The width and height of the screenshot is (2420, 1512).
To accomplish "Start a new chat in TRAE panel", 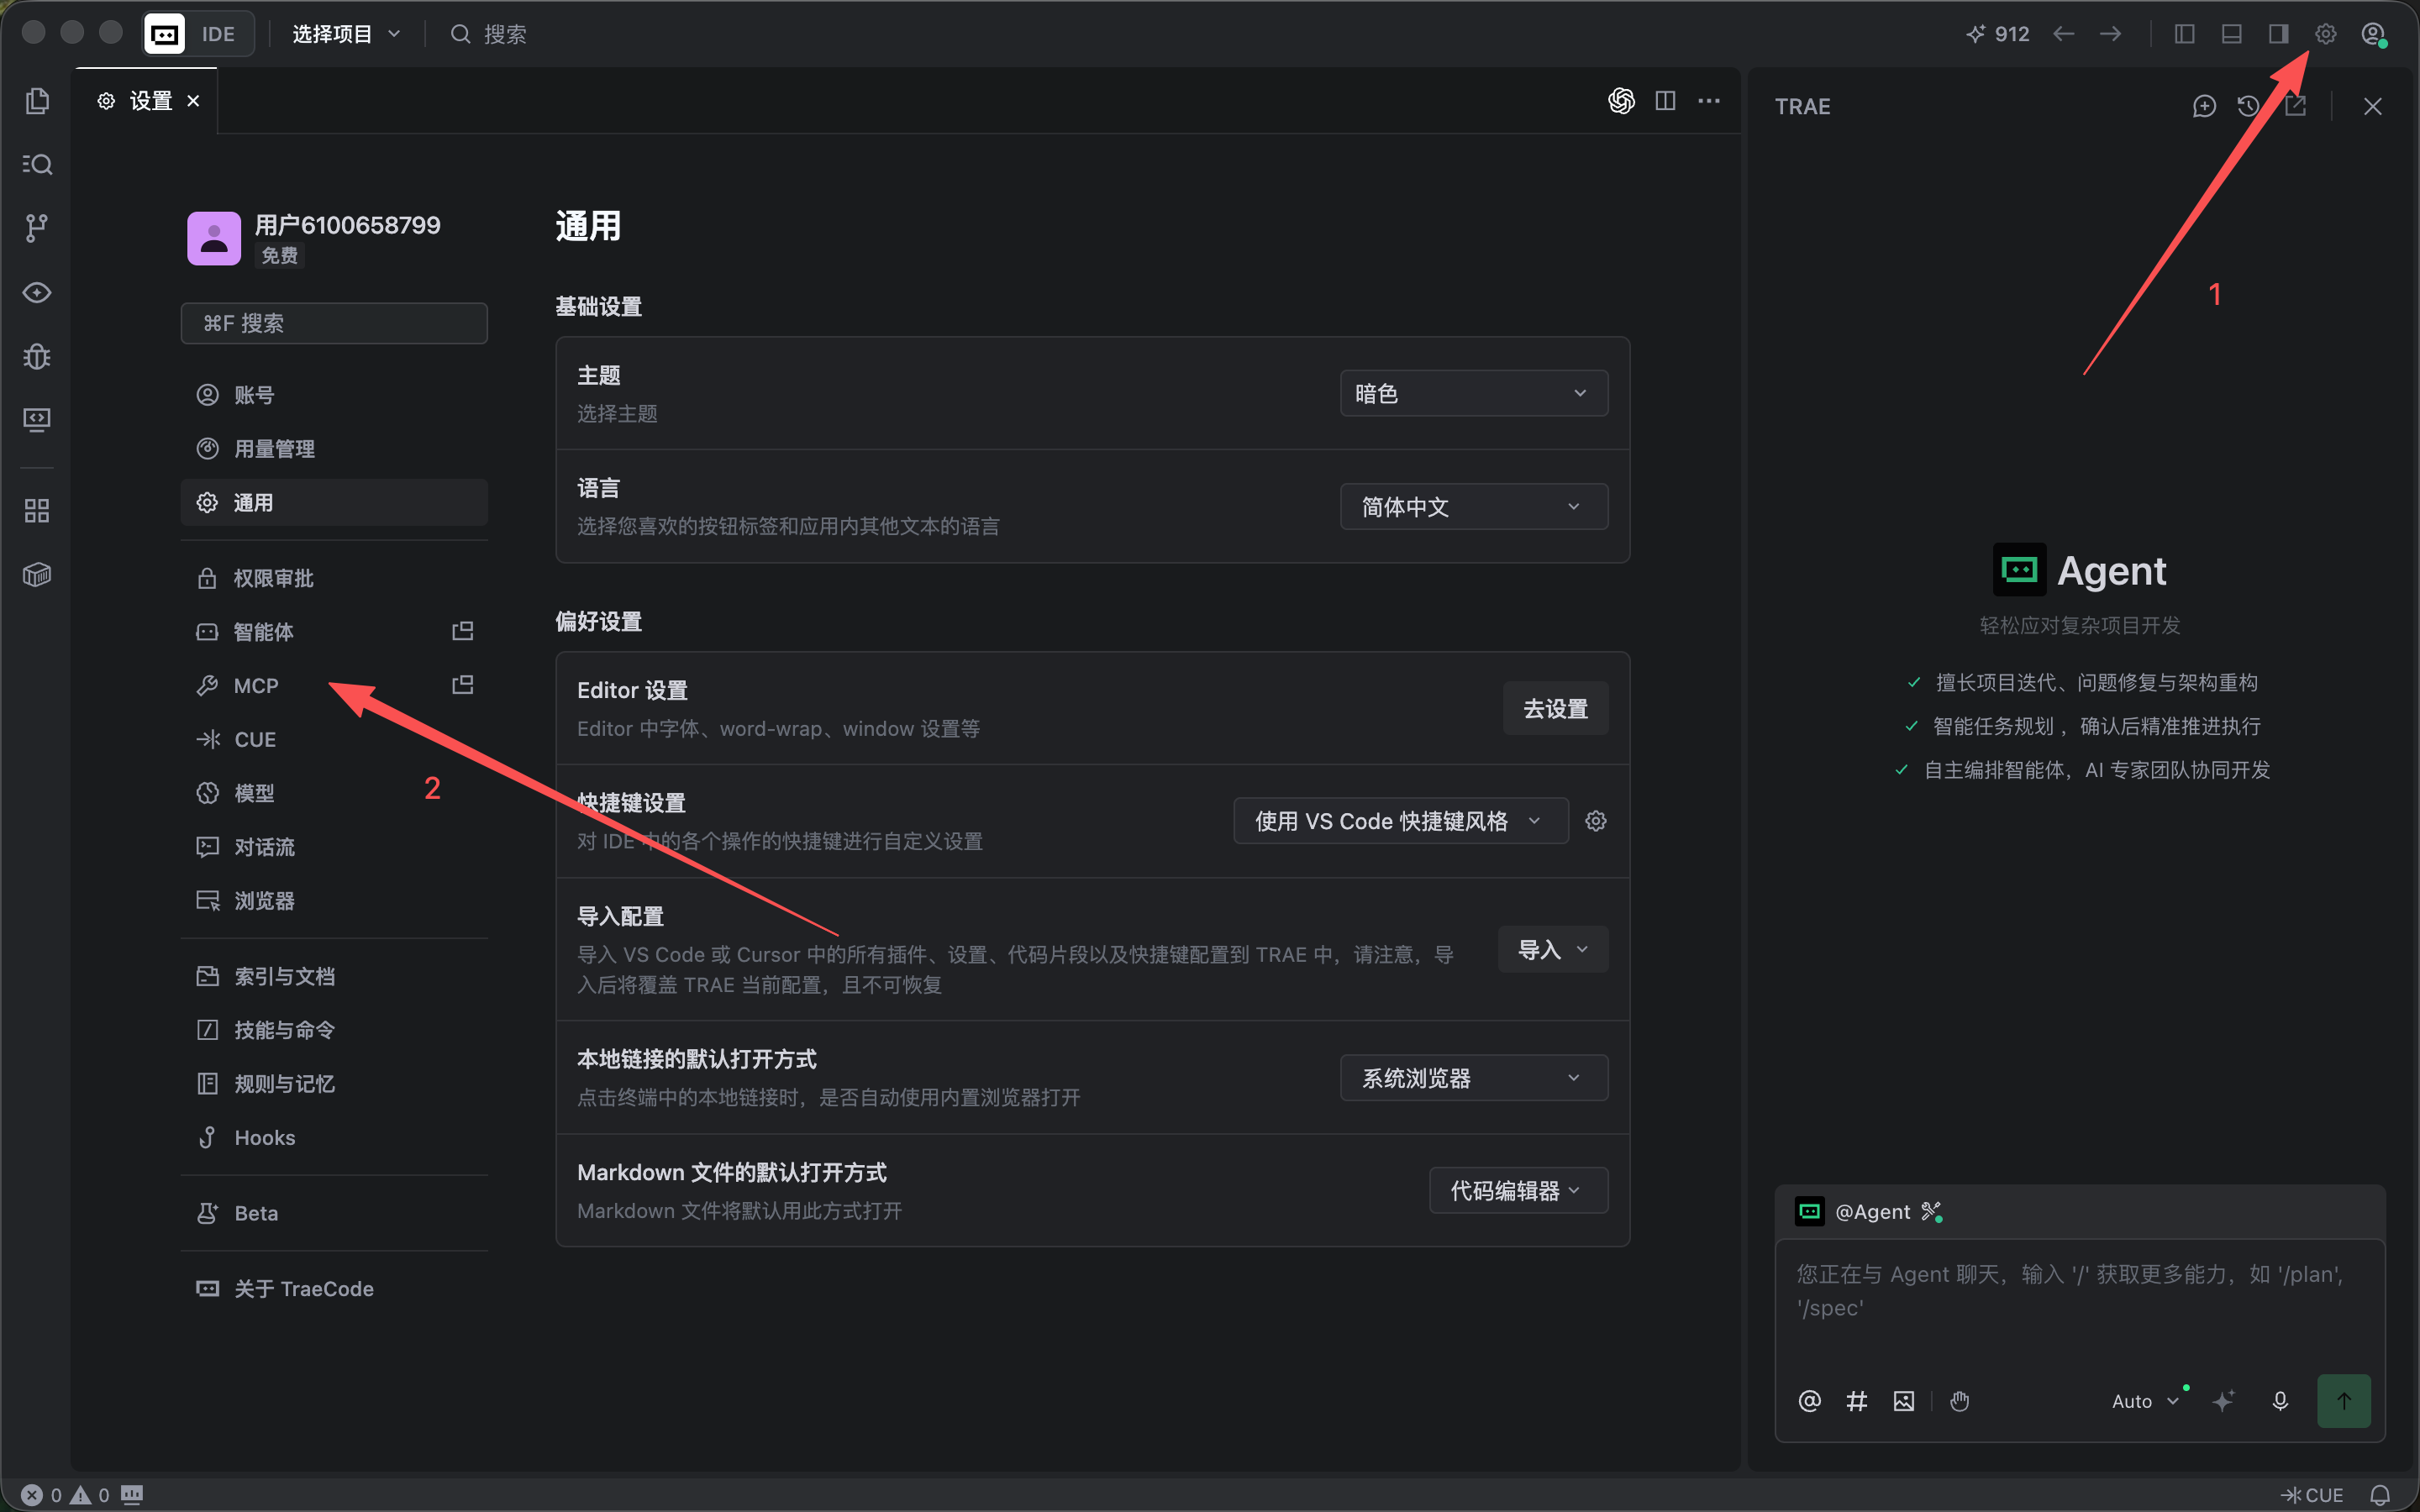I will tap(2204, 106).
